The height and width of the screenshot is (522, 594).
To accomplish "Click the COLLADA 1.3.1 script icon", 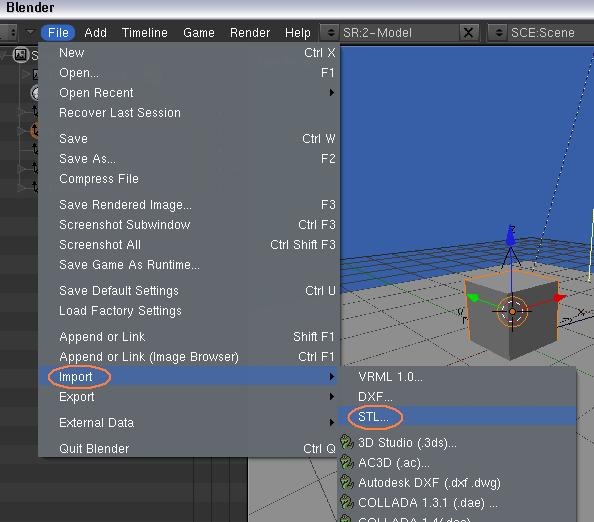I will coord(346,503).
